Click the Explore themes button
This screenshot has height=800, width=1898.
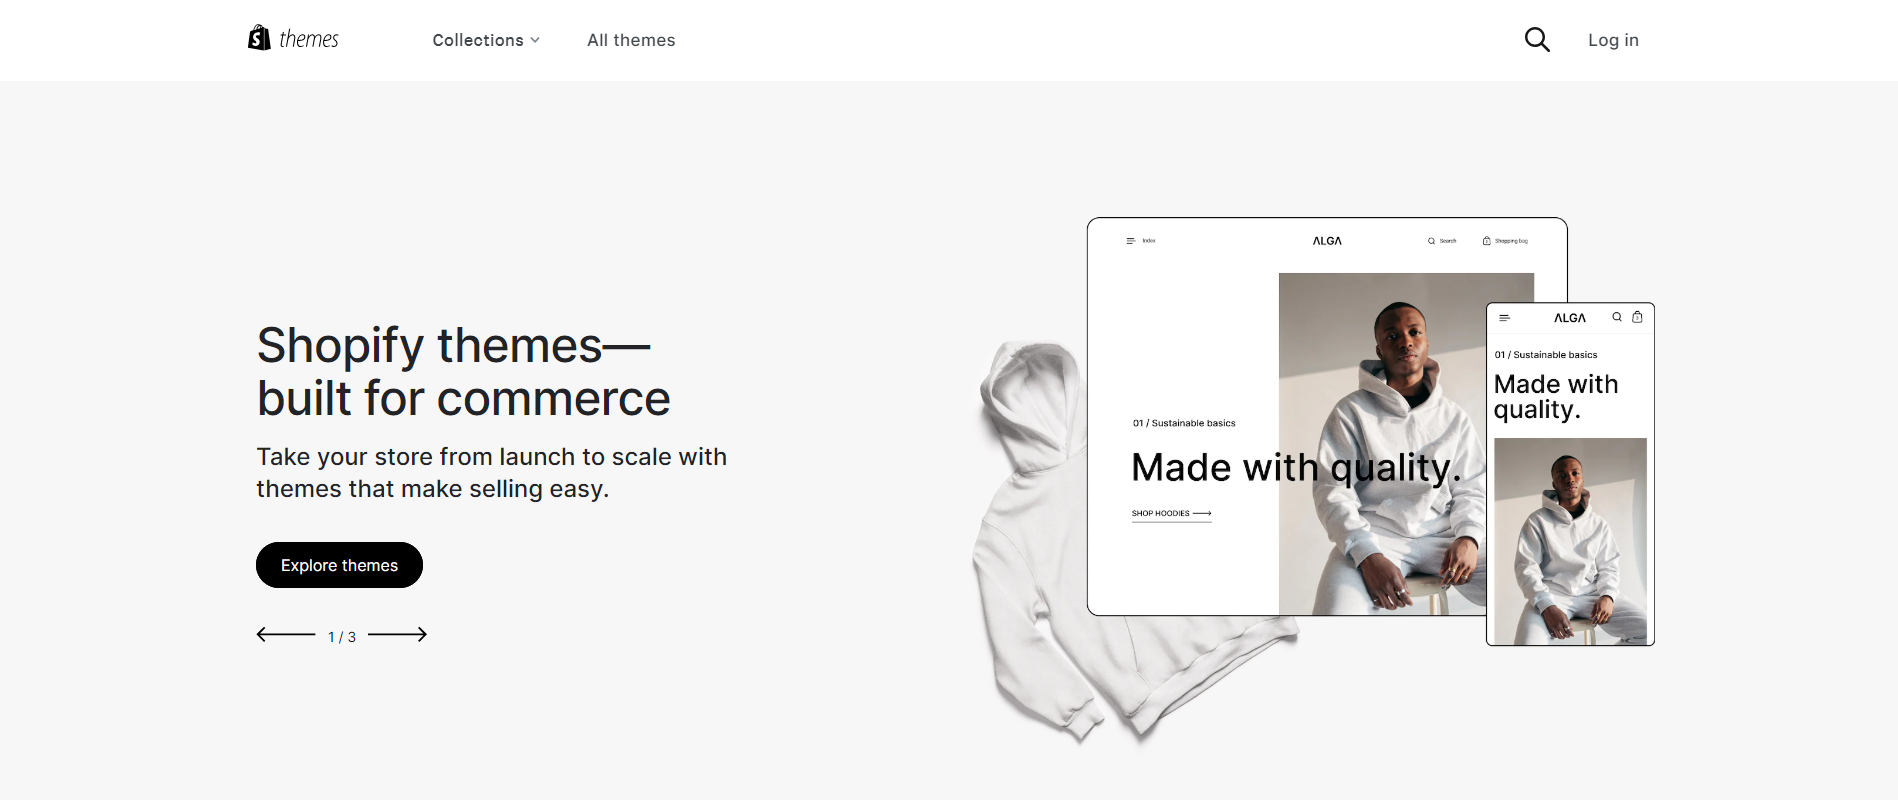click(339, 565)
